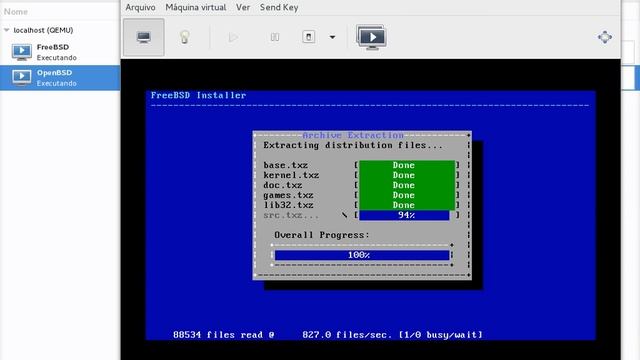Viewport: 640px width, 360px height.
Task: Click 'Extracting distribution files...' text
Action: [353, 145]
